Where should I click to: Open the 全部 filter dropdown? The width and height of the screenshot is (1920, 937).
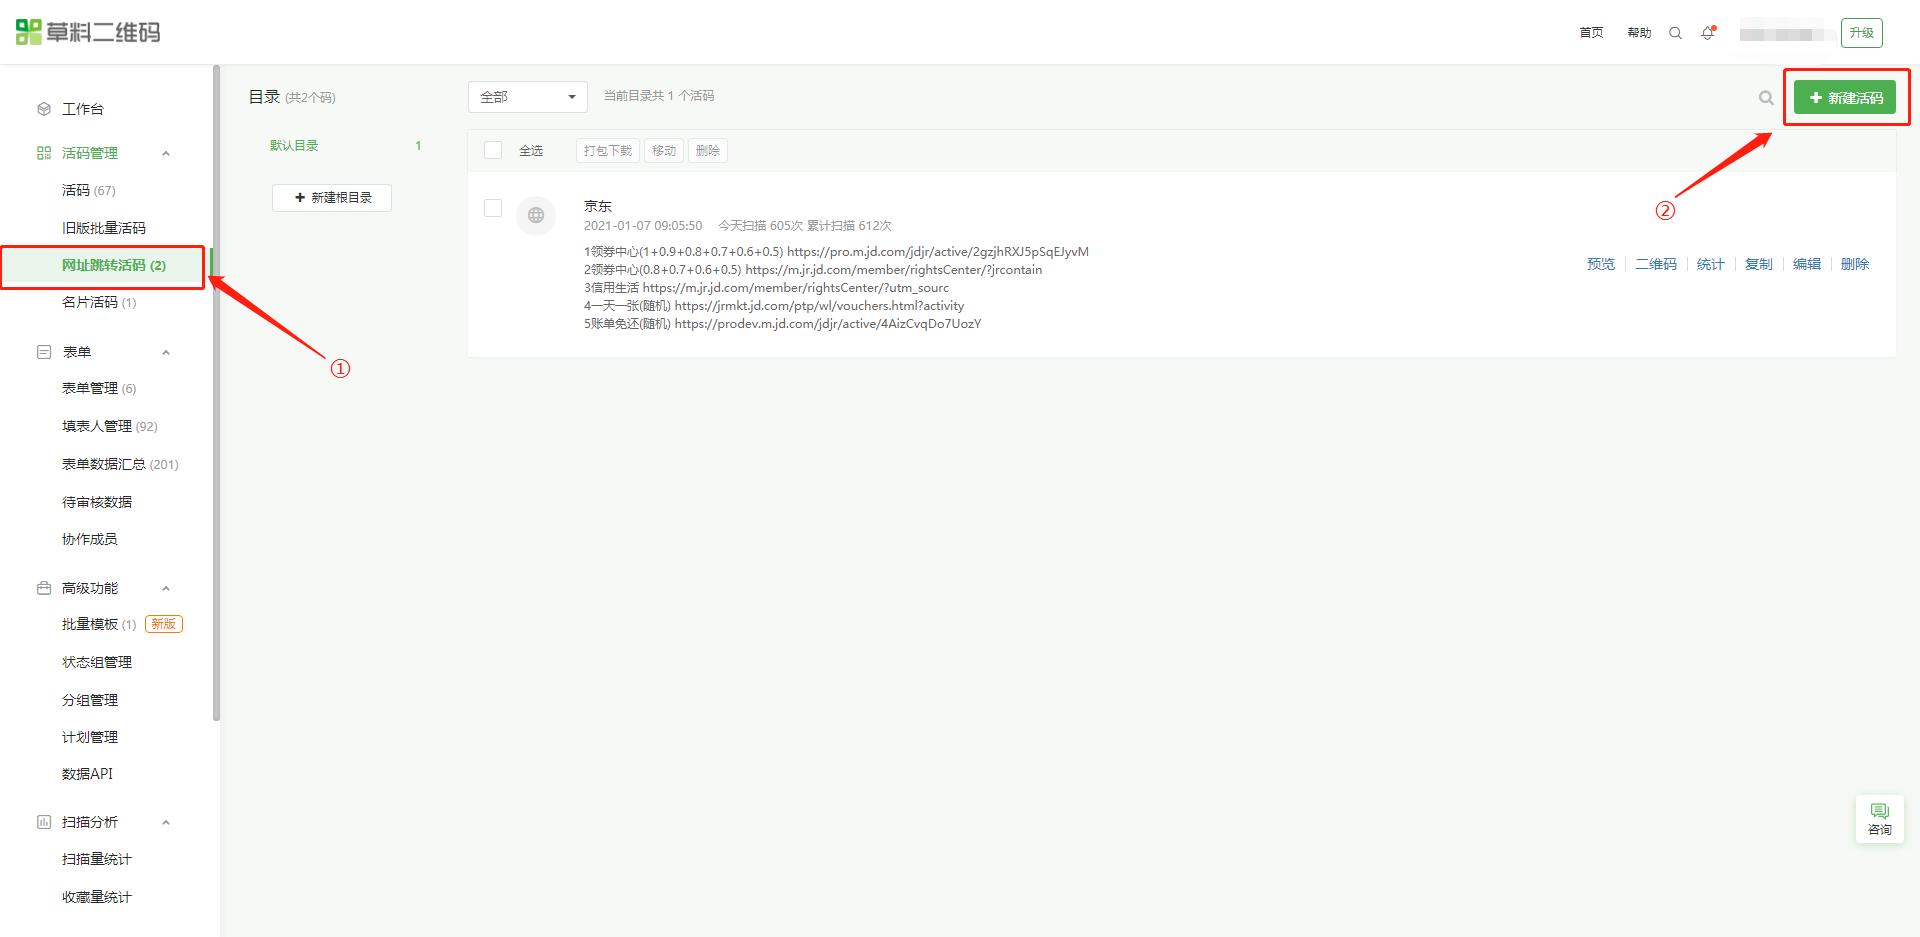(x=528, y=97)
